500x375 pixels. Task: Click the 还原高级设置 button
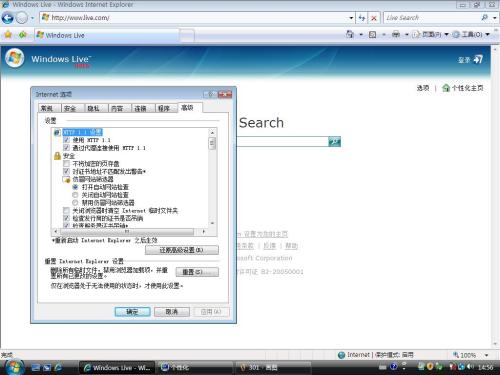182,250
